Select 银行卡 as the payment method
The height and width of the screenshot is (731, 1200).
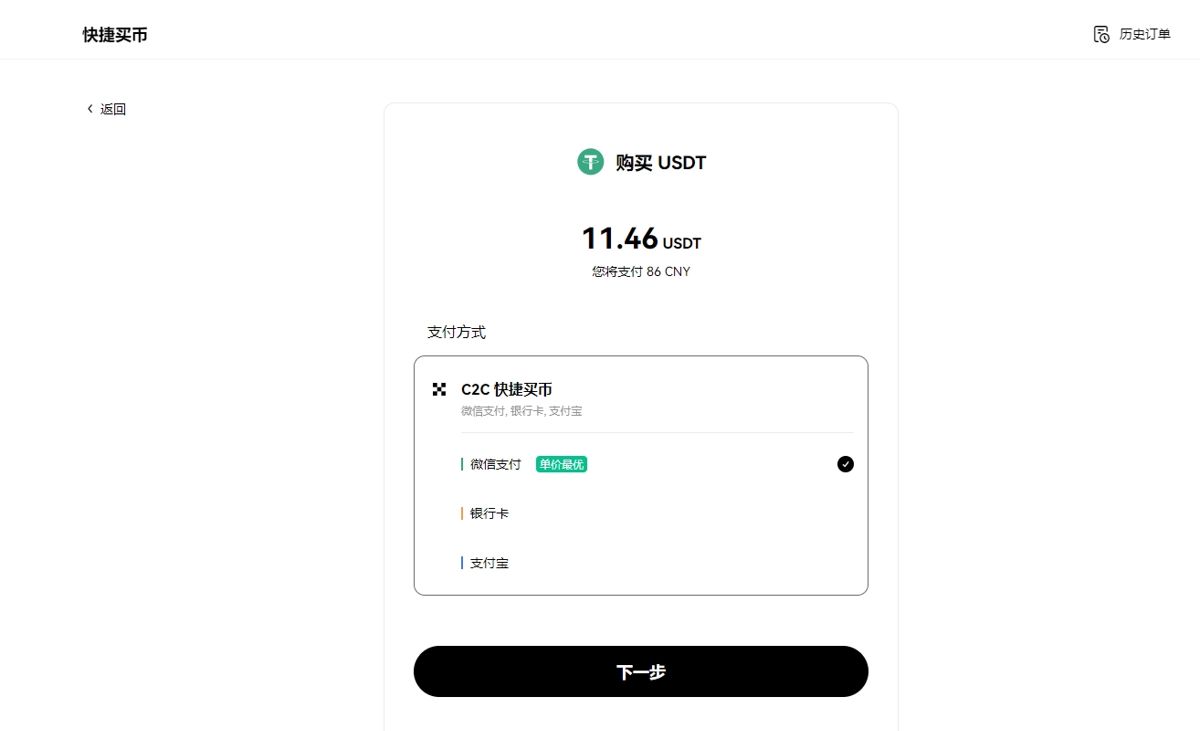[x=490, y=514]
